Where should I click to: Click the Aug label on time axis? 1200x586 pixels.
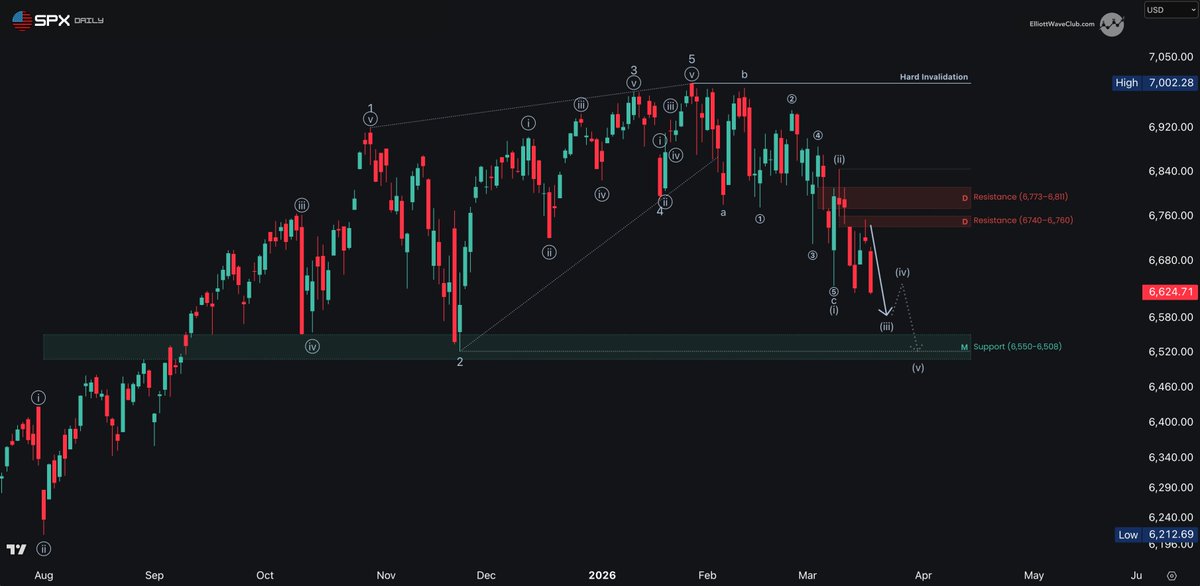42,576
